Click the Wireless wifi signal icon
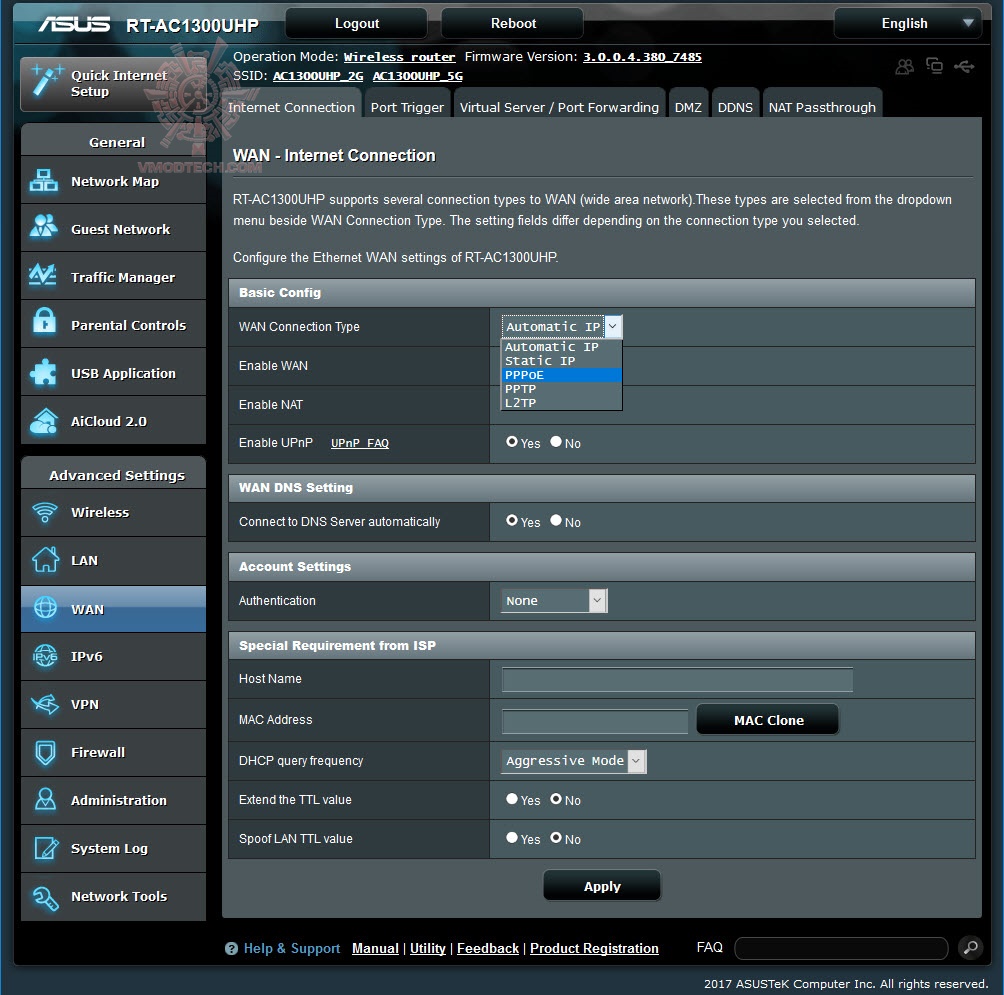This screenshot has height=995, width=1004. [x=45, y=512]
